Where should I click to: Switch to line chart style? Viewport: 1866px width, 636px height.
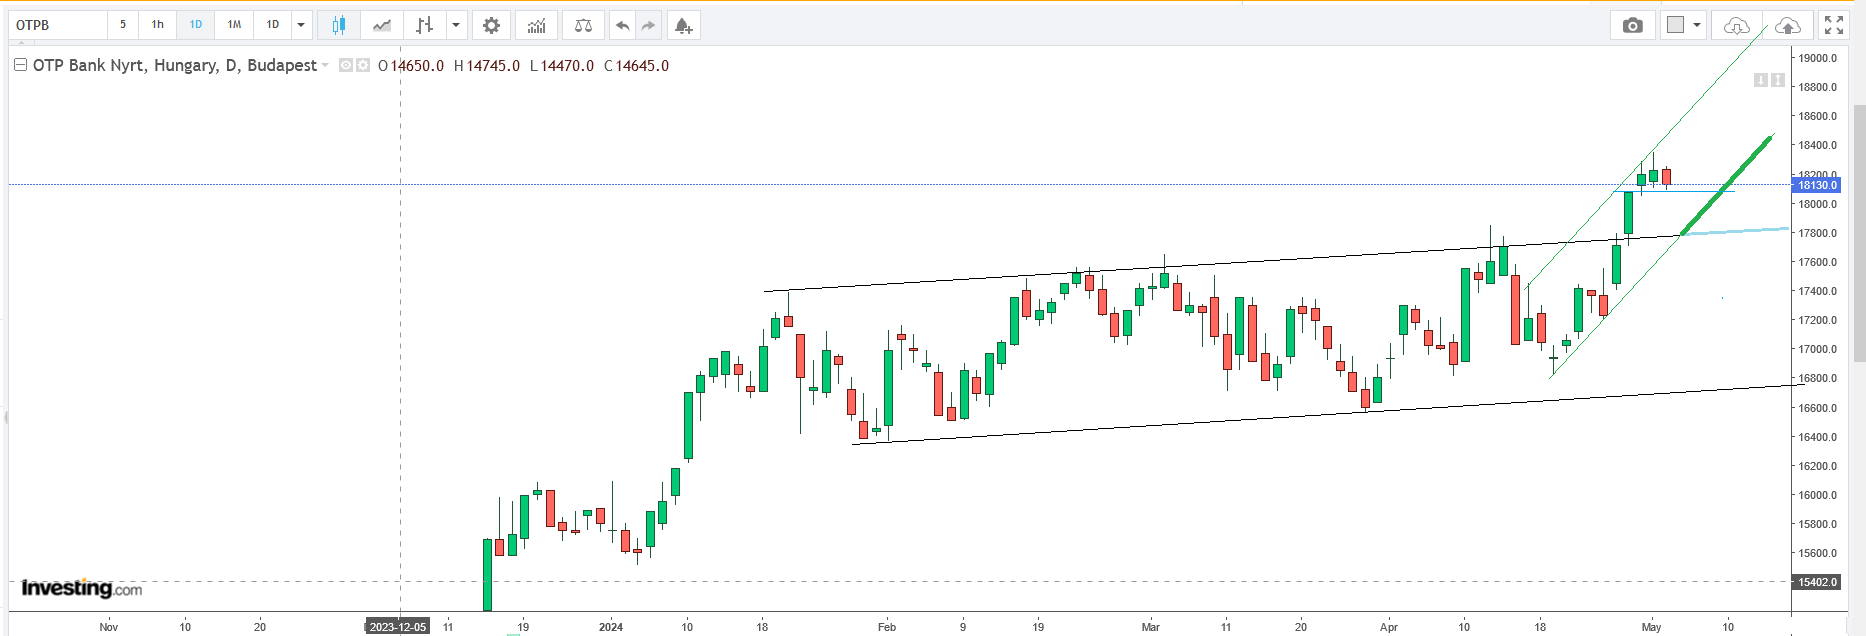[x=382, y=25]
